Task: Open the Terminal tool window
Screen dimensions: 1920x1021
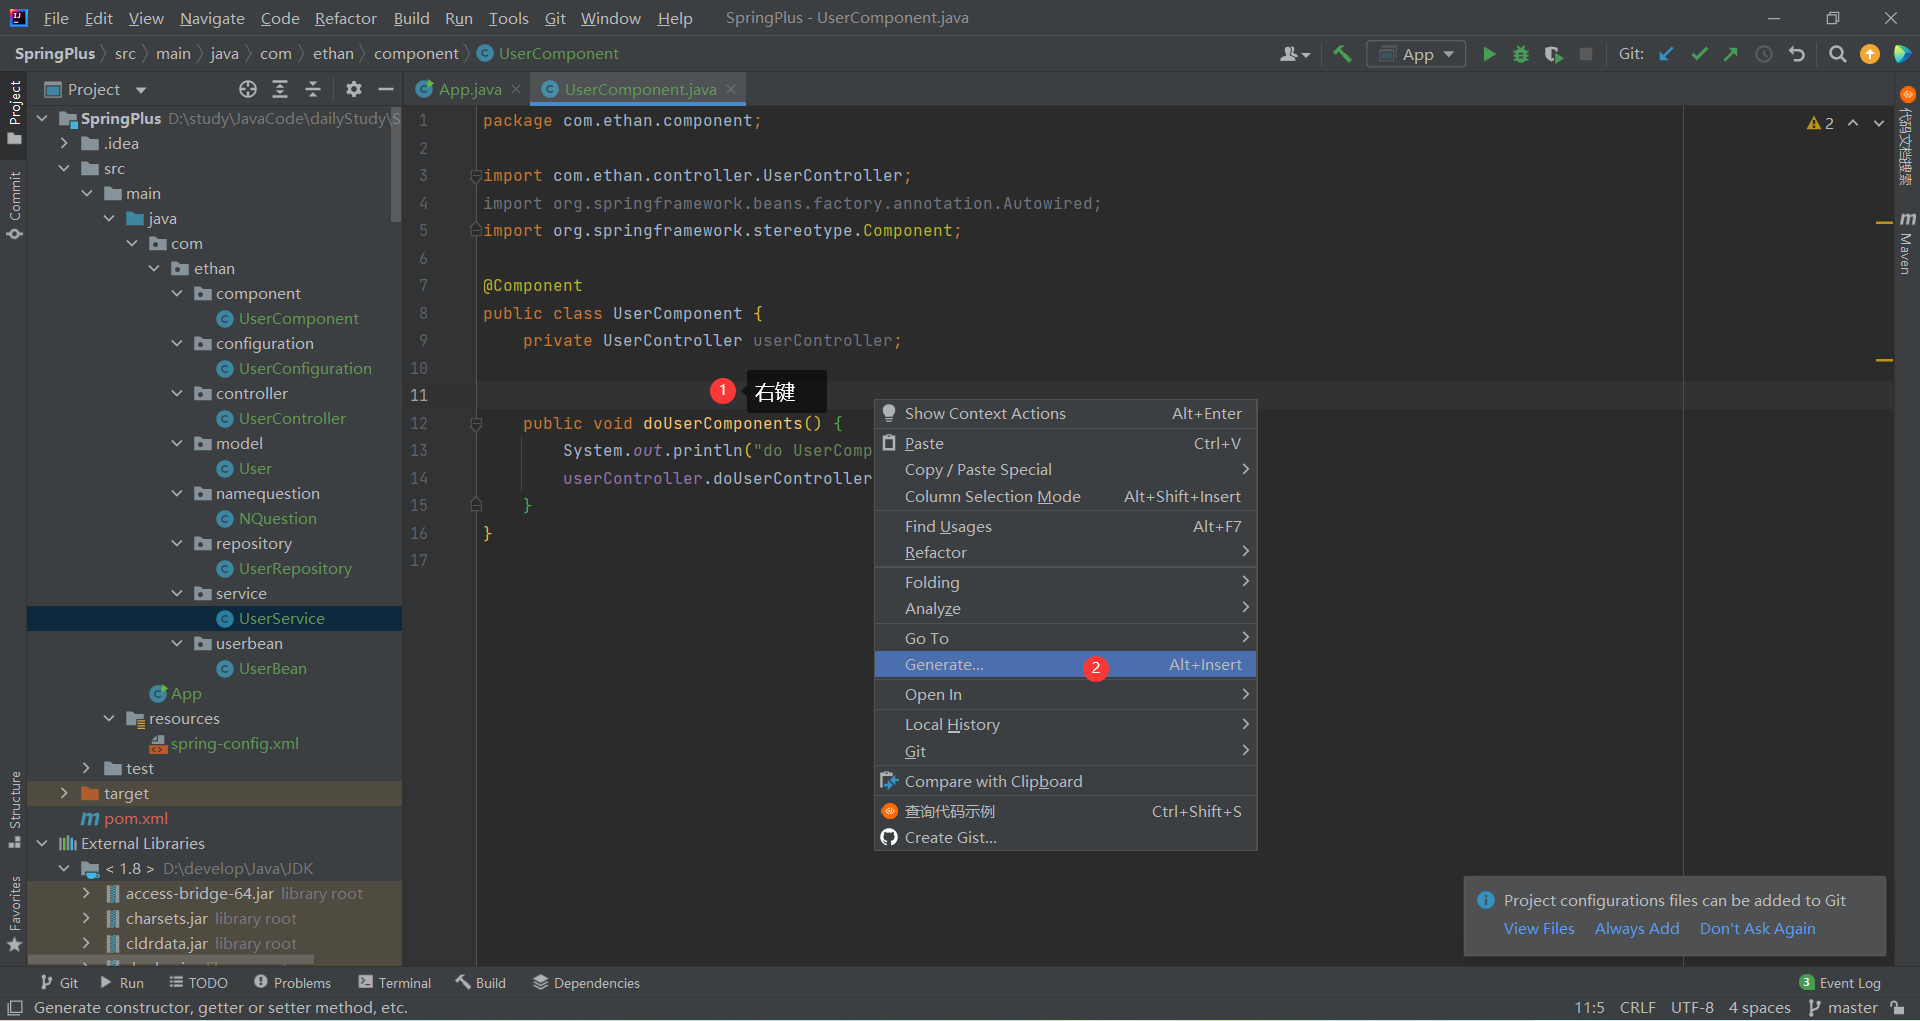Action: click(394, 983)
